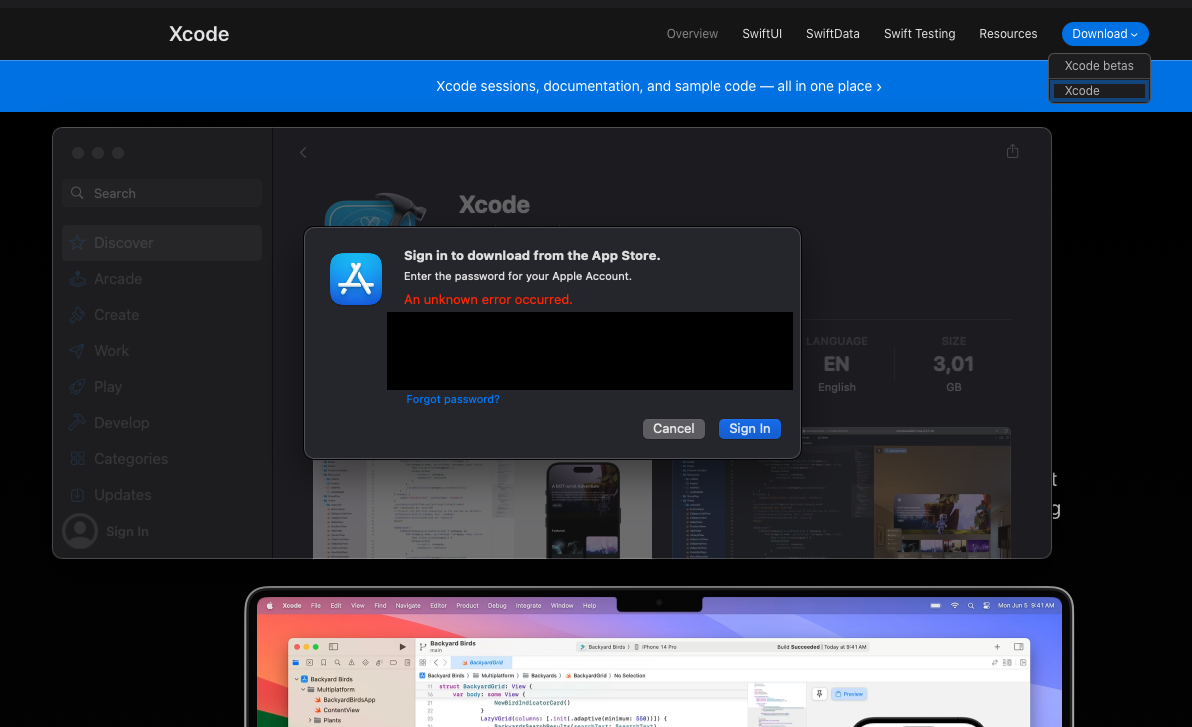Open the Swift Testing nav item
The width and height of the screenshot is (1192, 727).
(x=919, y=33)
